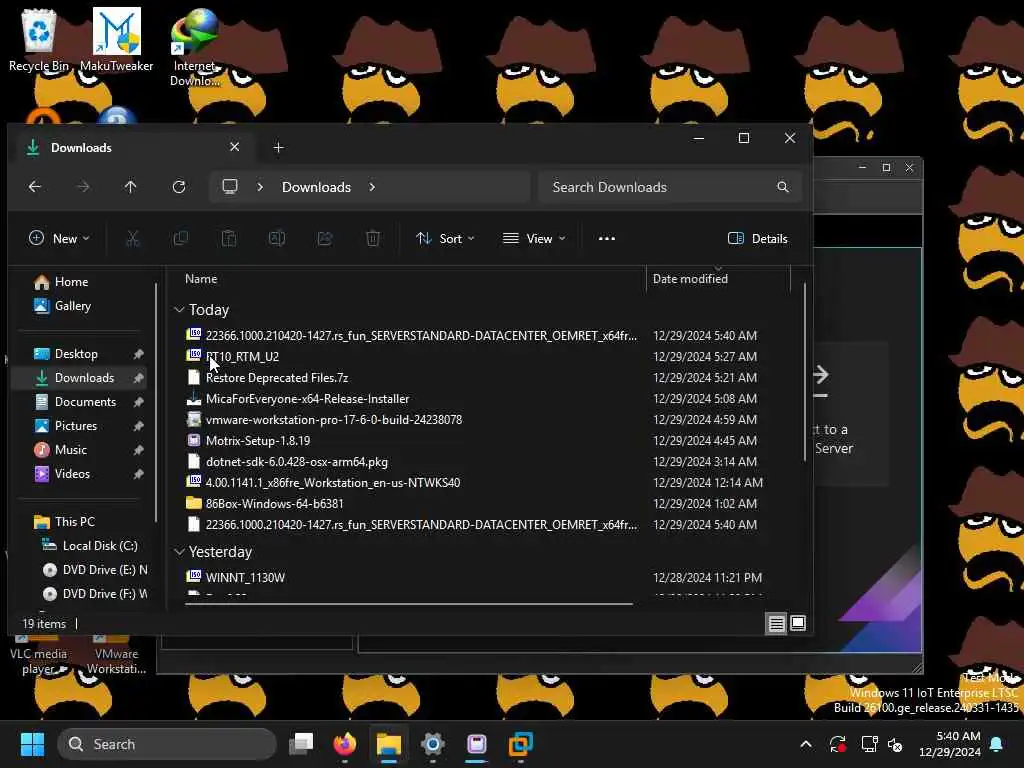Select dotnet-sdk-6.0.428-osx-arm64.pkg file

(x=296, y=462)
